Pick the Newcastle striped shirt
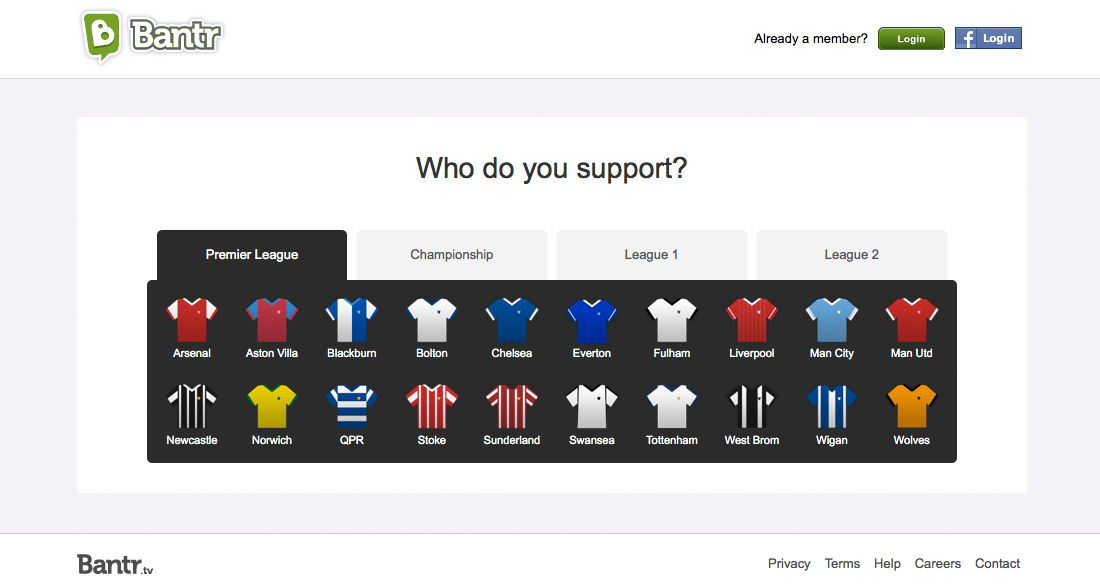Viewport: 1100px width, 585px height. pos(192,406)
